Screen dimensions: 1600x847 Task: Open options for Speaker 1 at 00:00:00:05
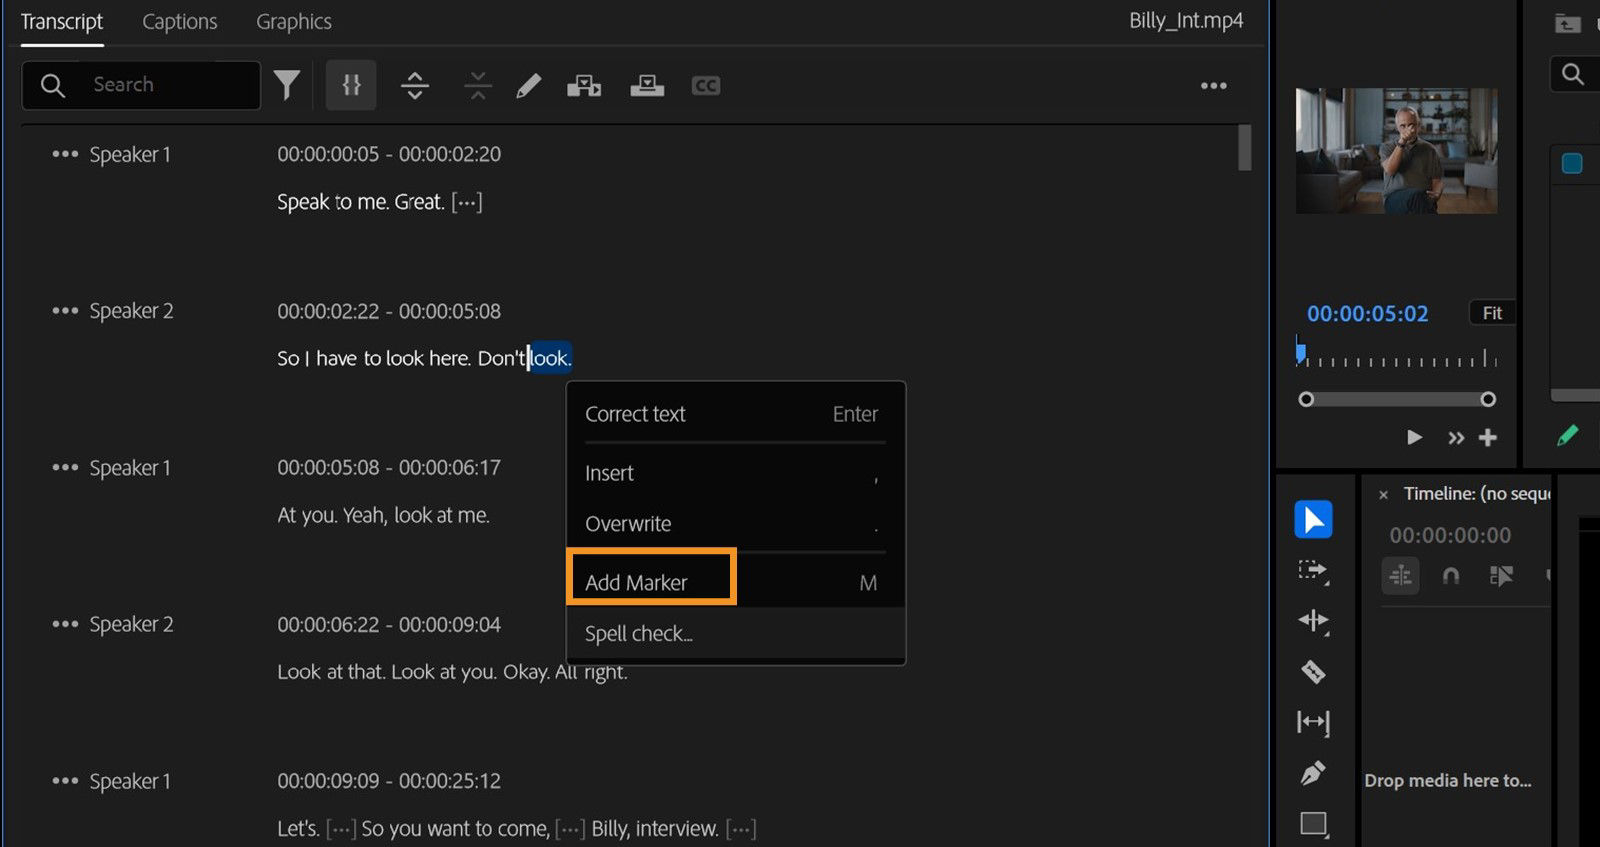click(65, 154)
